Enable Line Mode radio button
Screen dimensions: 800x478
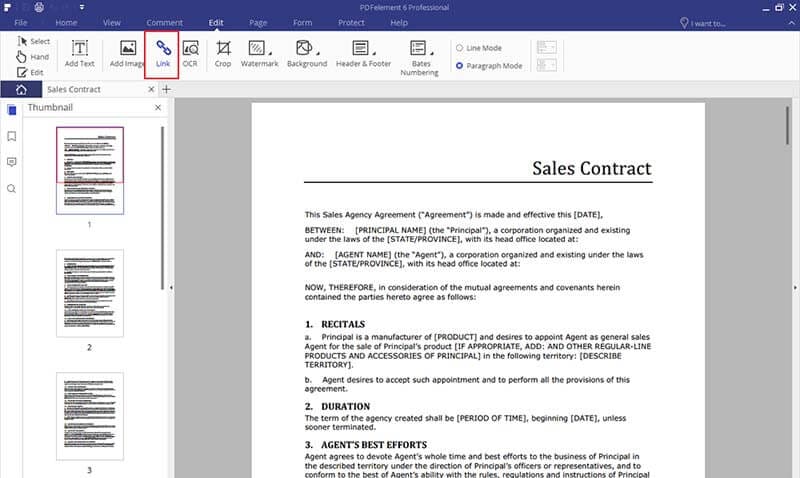[459, 48]
